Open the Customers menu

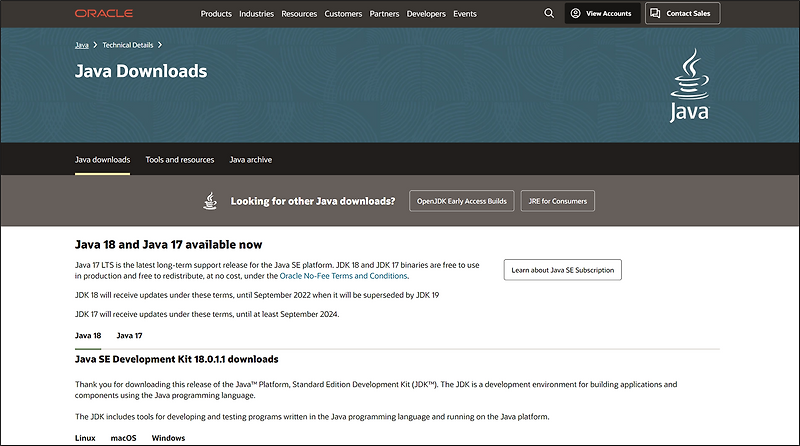(x=343, y=14)
